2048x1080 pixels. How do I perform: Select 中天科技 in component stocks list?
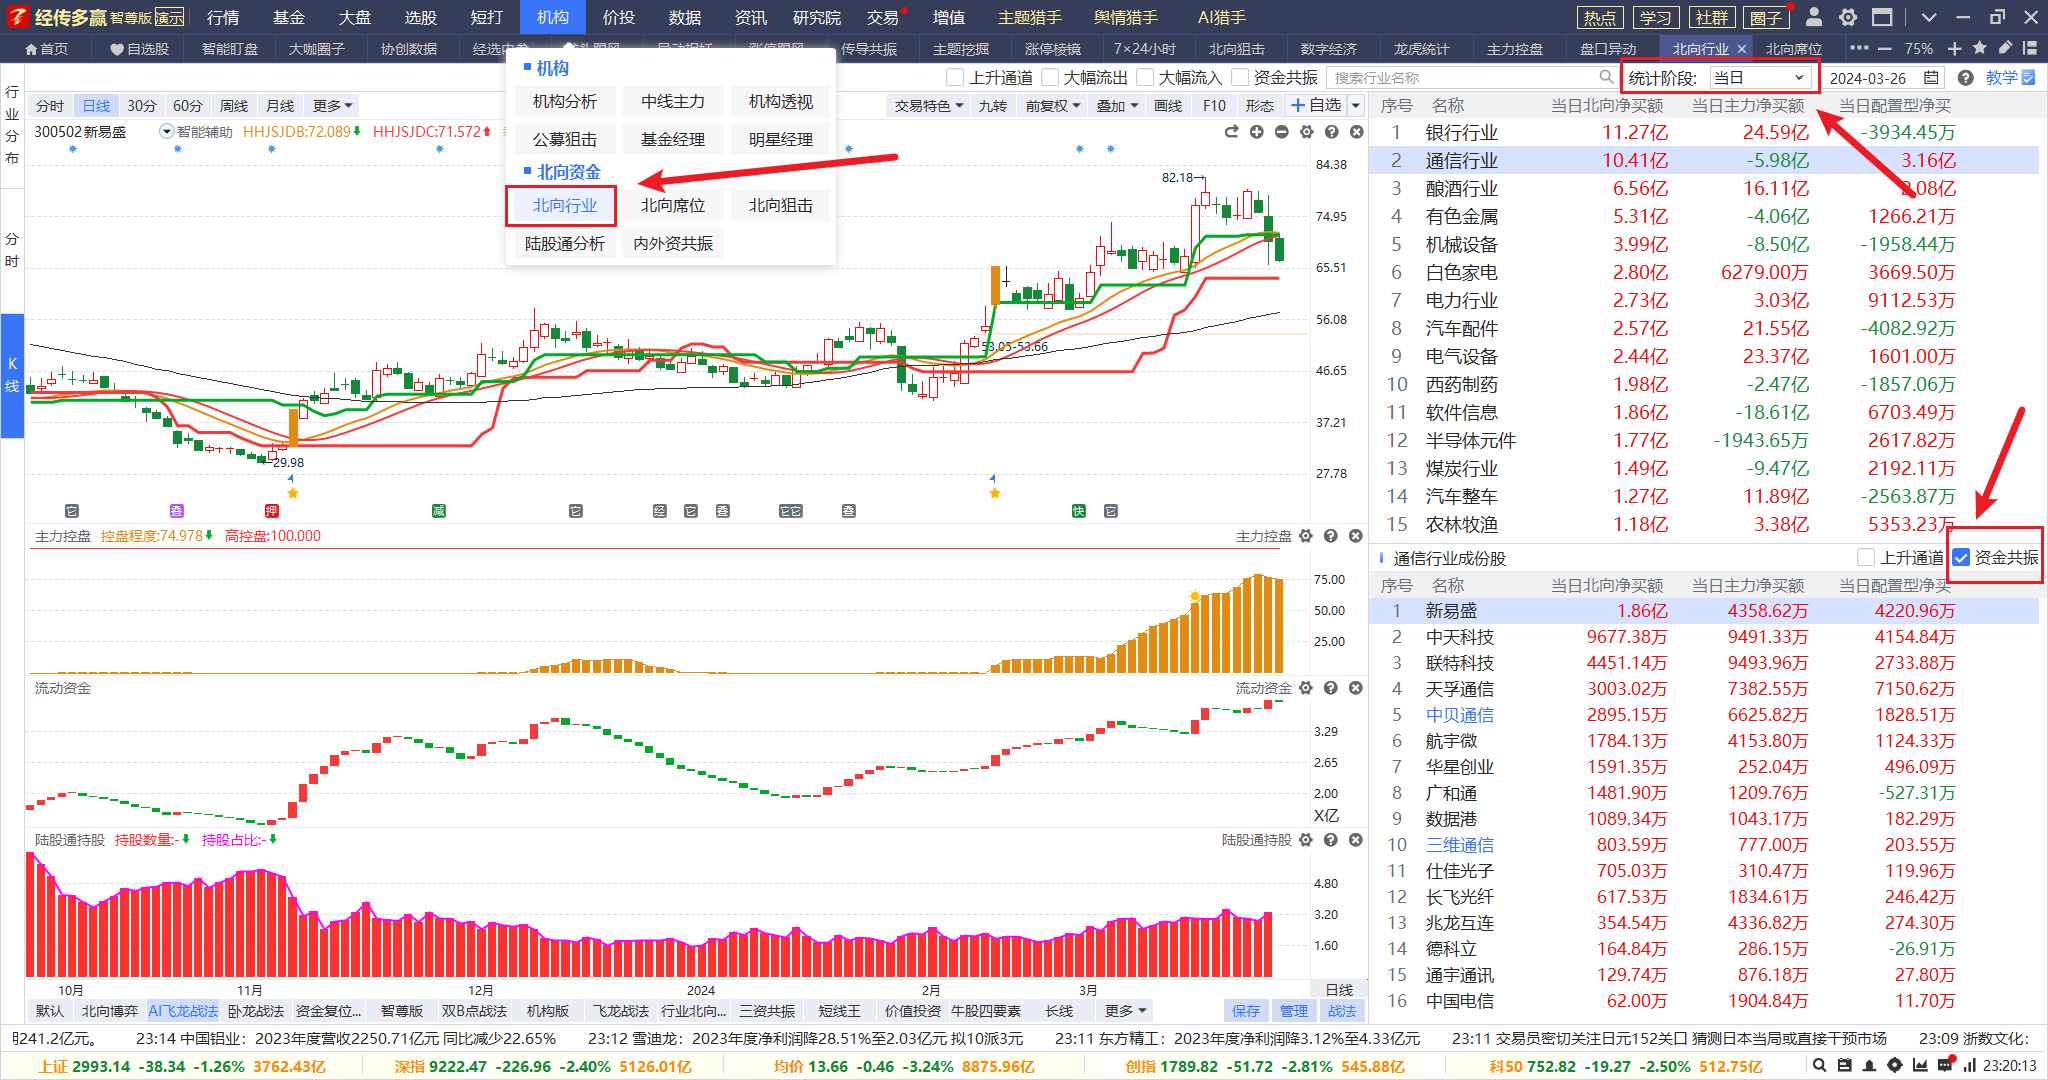pos(1703,637)
